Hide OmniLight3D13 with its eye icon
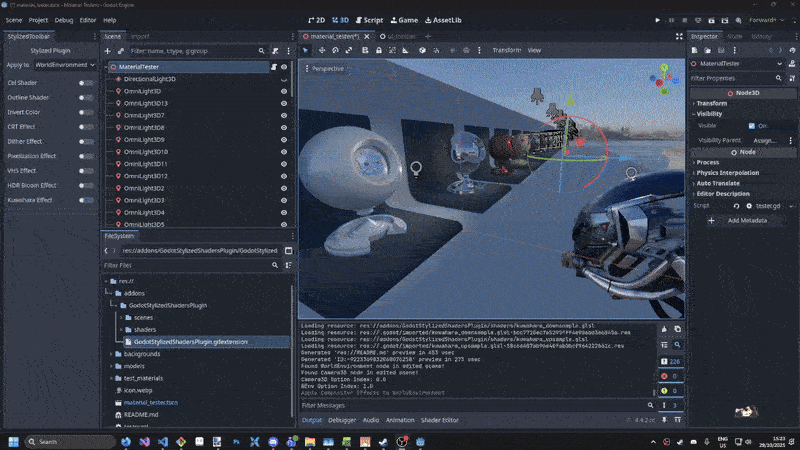The image size is (800, 450). tap(284, 103)
